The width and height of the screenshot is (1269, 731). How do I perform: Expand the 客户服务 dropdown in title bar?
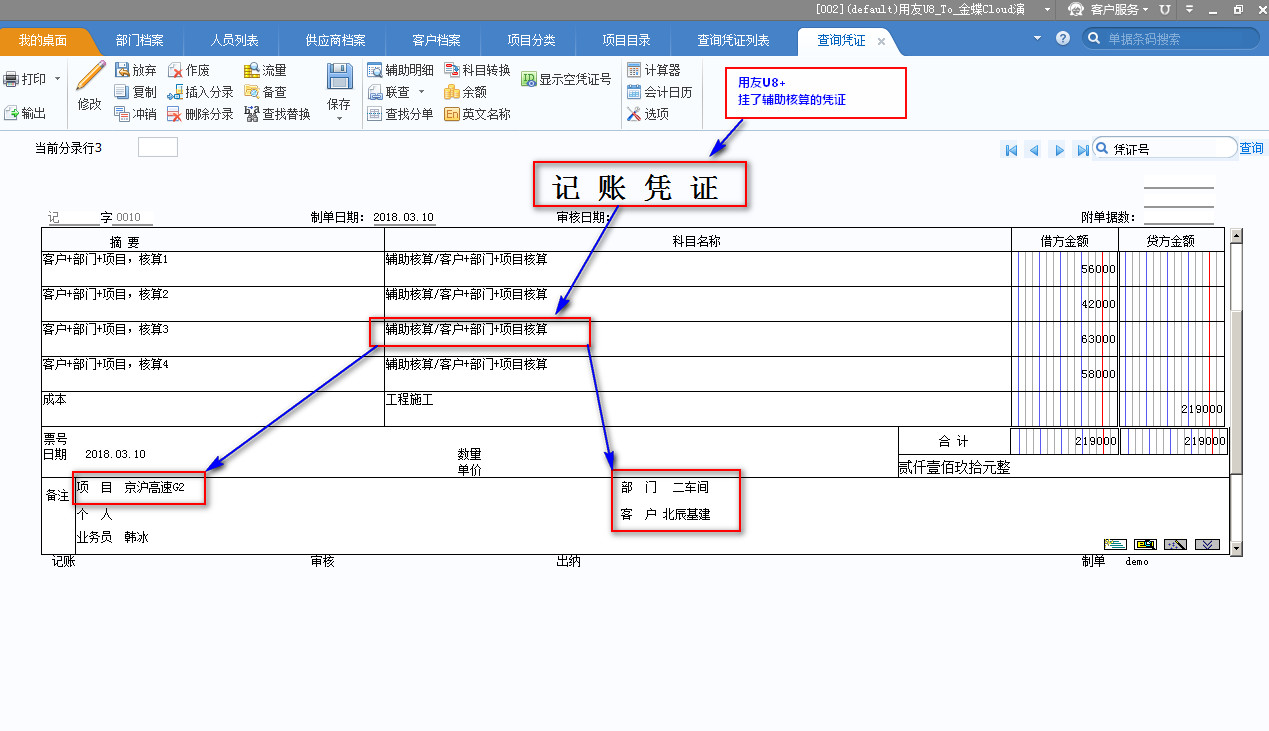(1147, 9)
